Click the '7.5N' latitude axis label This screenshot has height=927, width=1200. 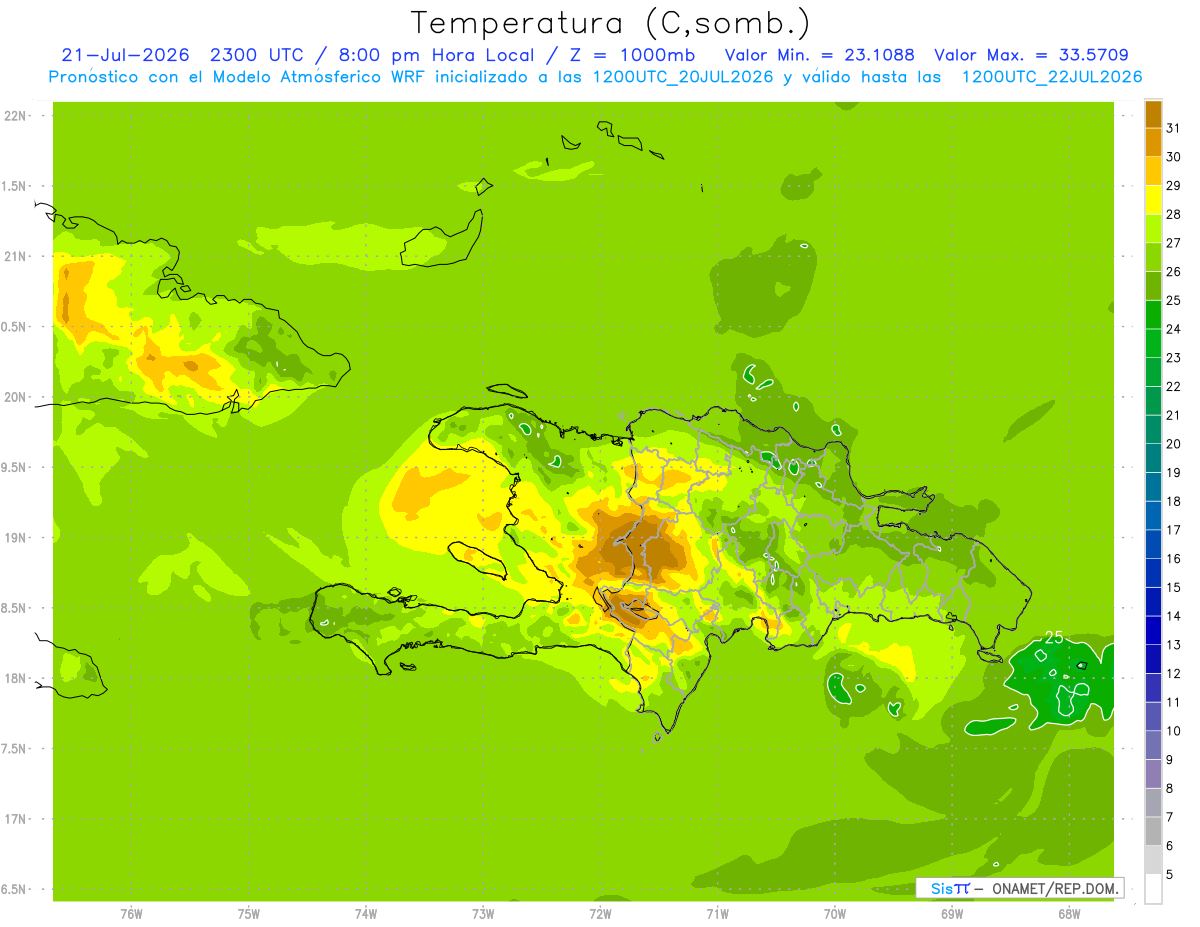coord(14,749)
